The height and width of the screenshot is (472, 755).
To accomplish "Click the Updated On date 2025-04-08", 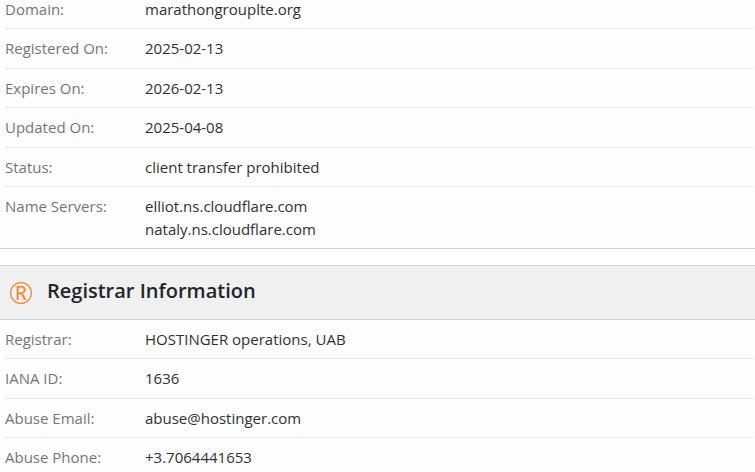I will 184,128.
